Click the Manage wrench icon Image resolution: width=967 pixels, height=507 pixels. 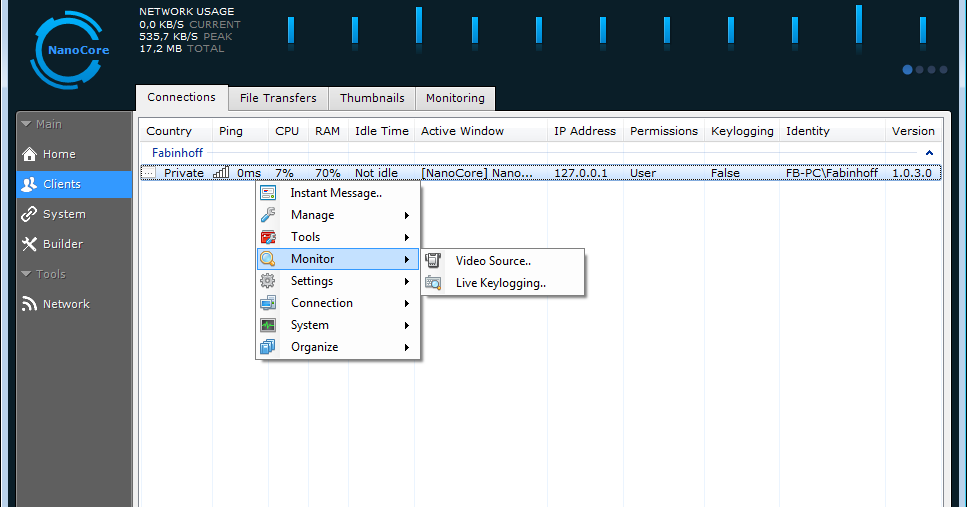point(268,215)
